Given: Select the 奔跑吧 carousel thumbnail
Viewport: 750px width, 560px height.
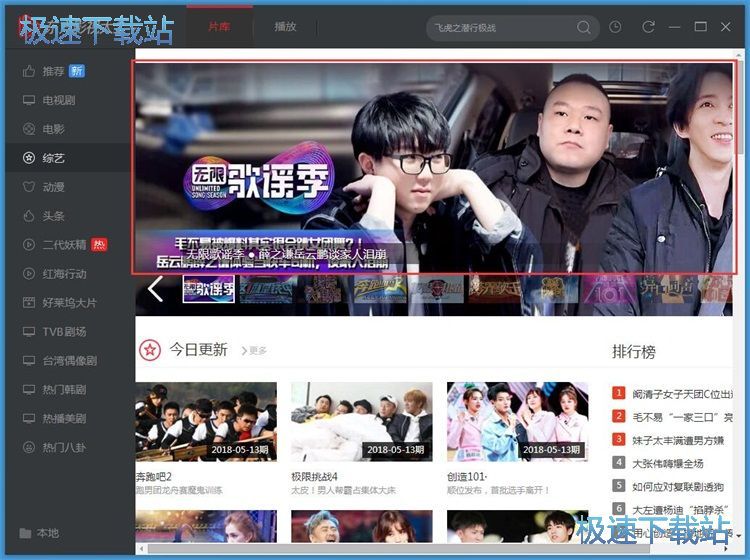Looking at the screenshot, I should click(380, 289).
